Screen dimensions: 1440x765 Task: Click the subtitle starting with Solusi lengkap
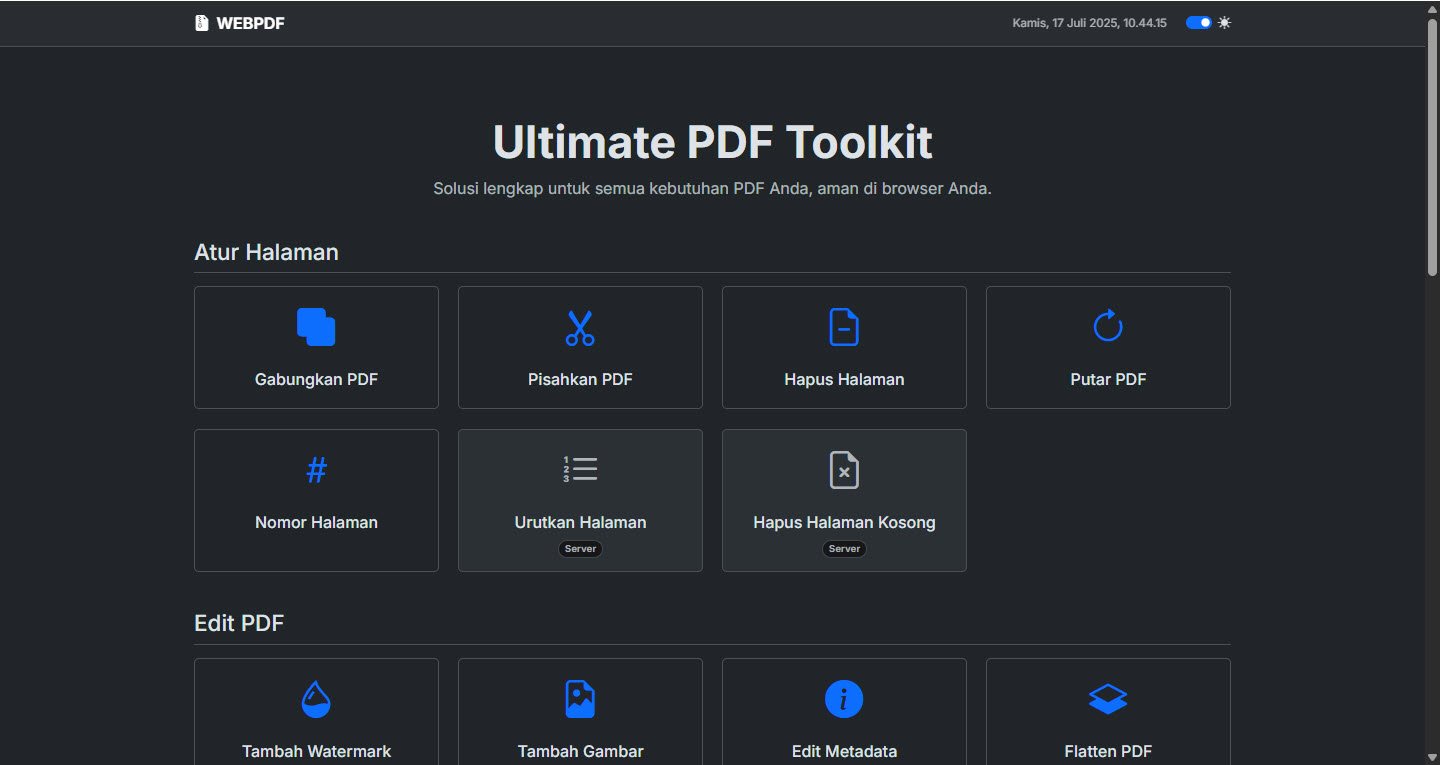click(x=712, y=188)
